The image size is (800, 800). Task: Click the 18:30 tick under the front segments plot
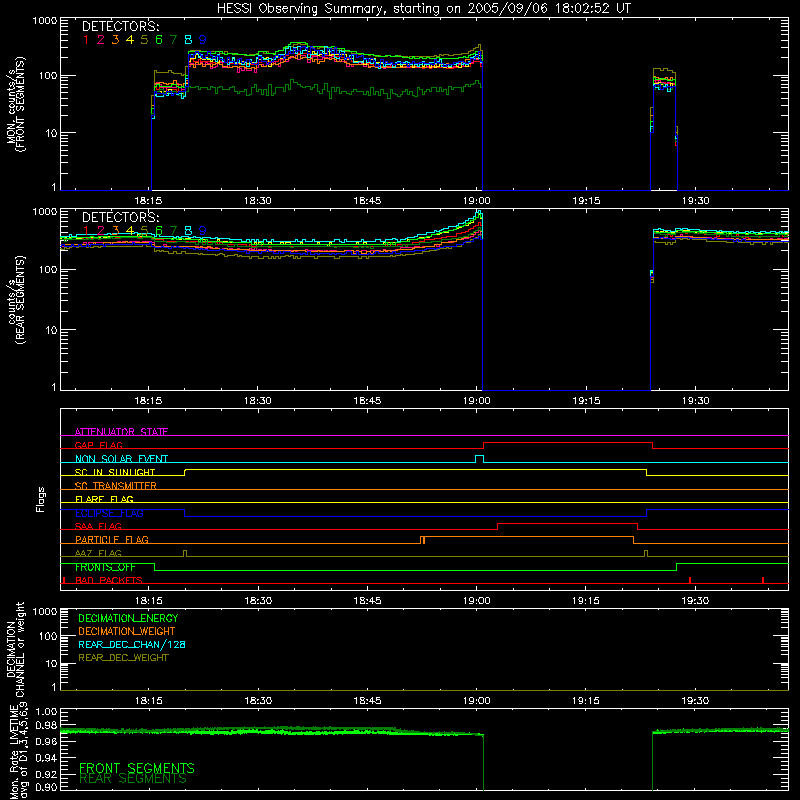pos(258,201)
